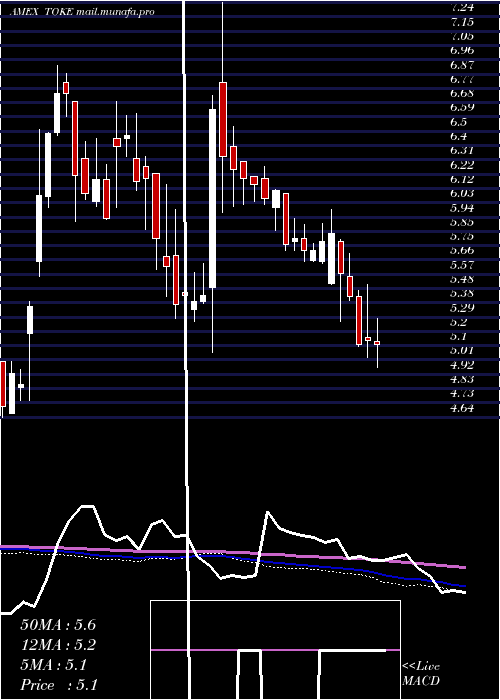Image resolution: width=500 pixels, height=700 pixels.
Task: Click the 5.29 price axis label
Action: tap(462, 308)
